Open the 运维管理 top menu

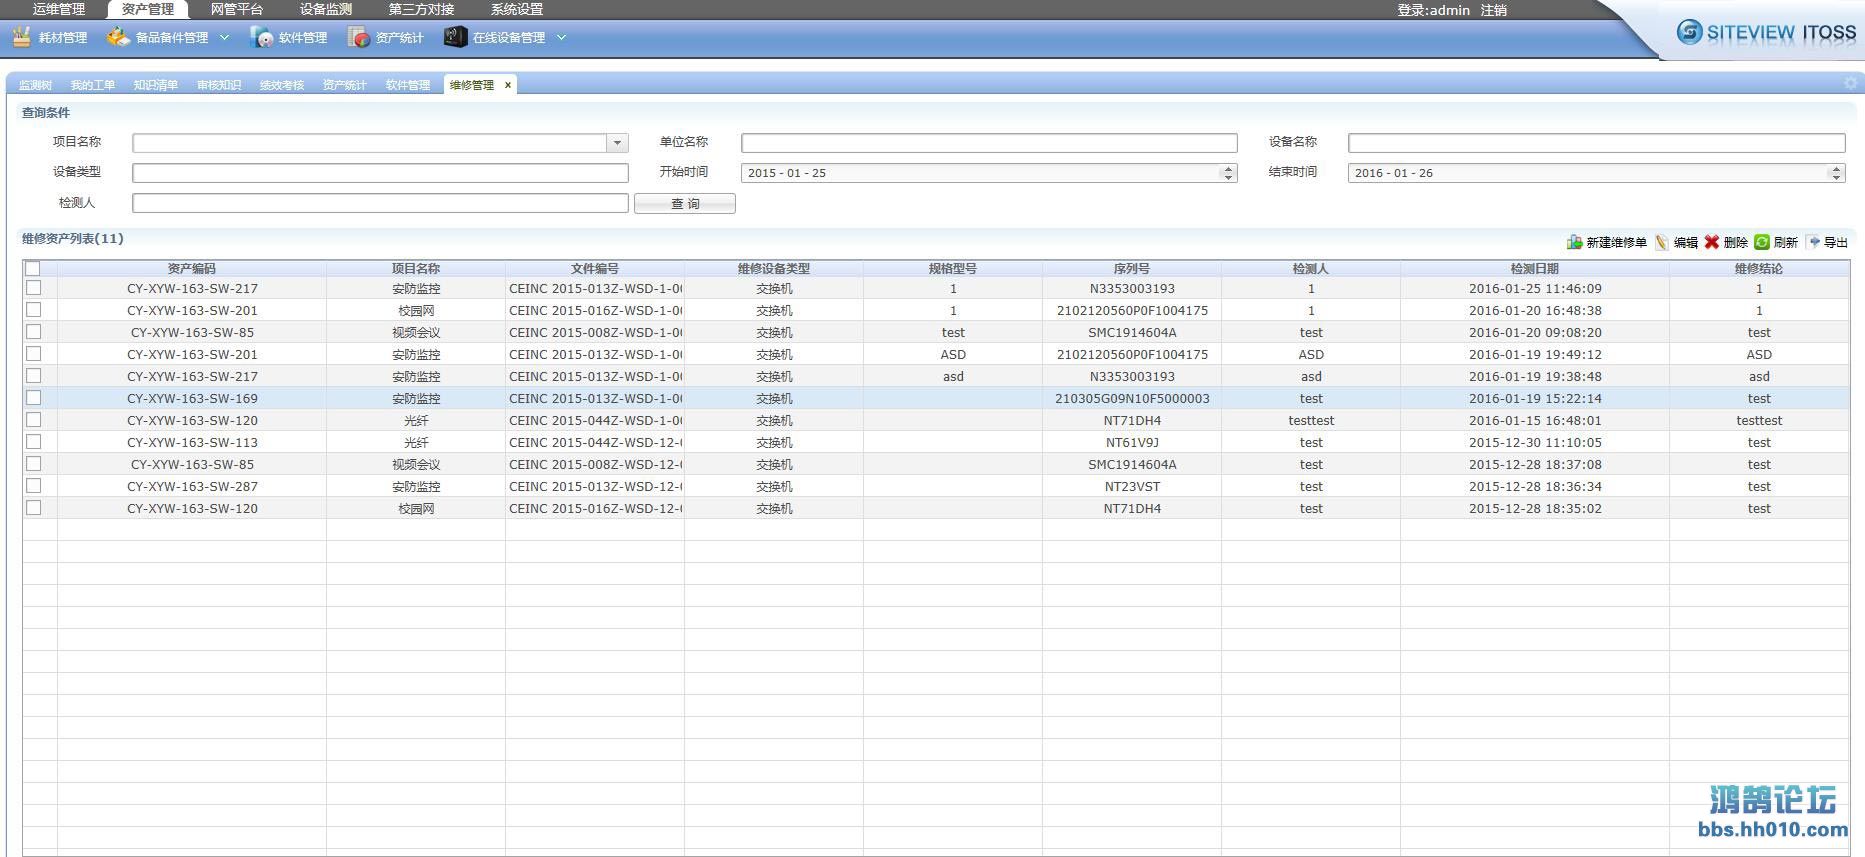tap(59, 9)
